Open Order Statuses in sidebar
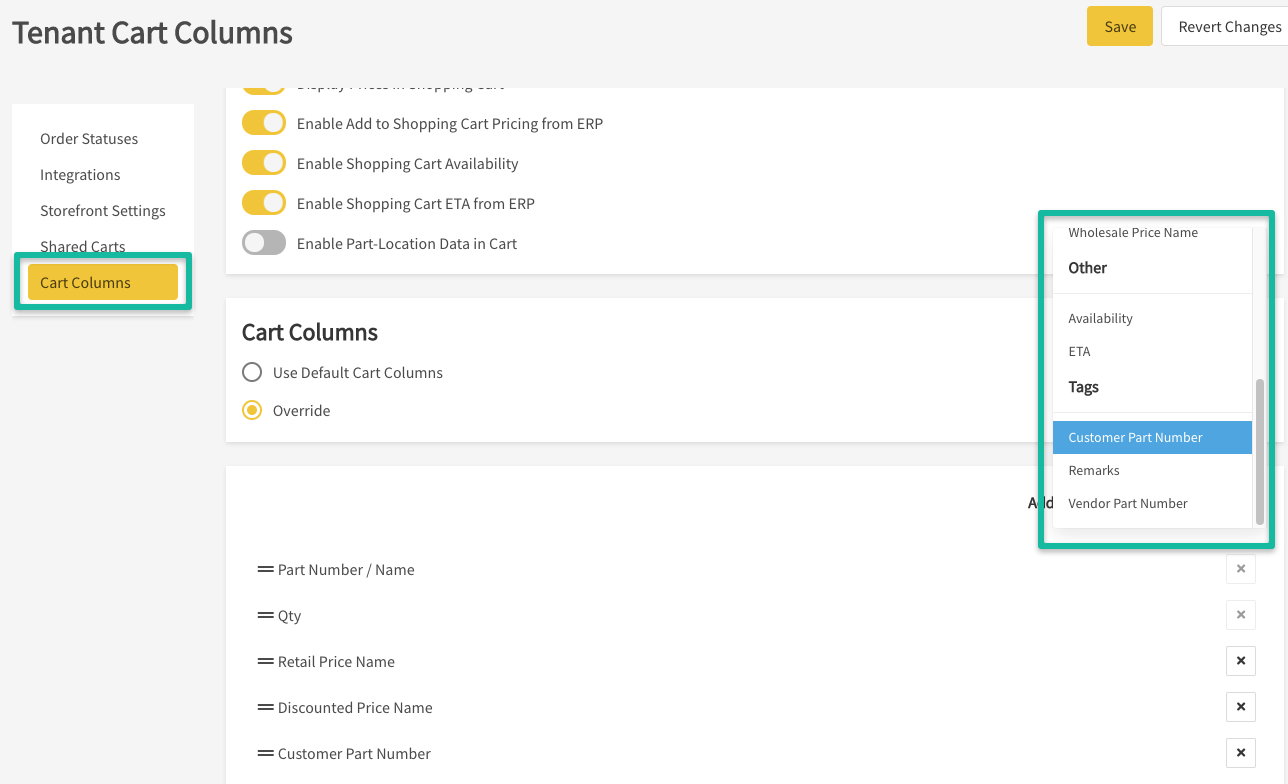This screenshot has height=784, width=1288. tap(89, 138)
